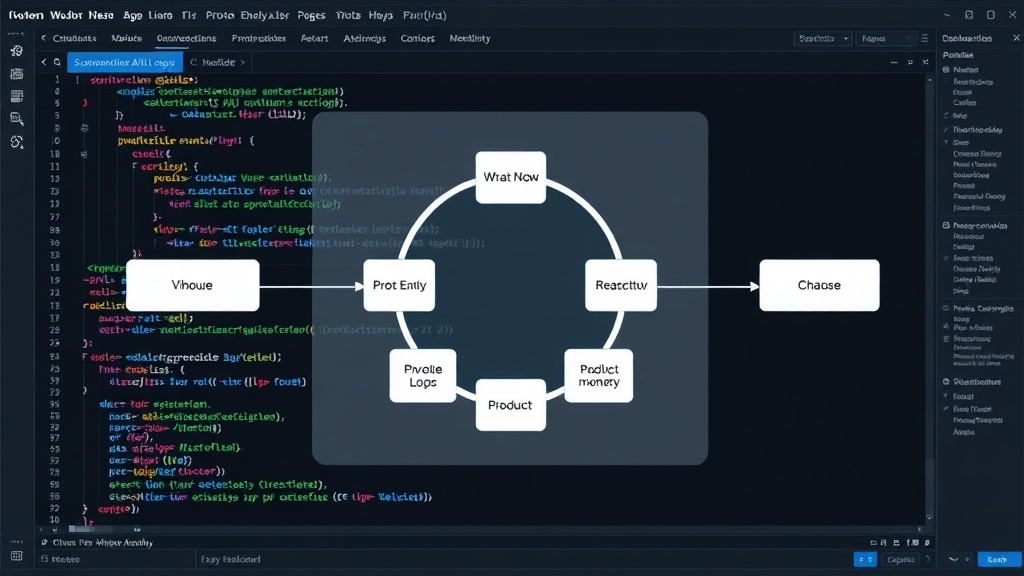Select the keyboard-like grid icon in left sidebar

tap(17, 96)
